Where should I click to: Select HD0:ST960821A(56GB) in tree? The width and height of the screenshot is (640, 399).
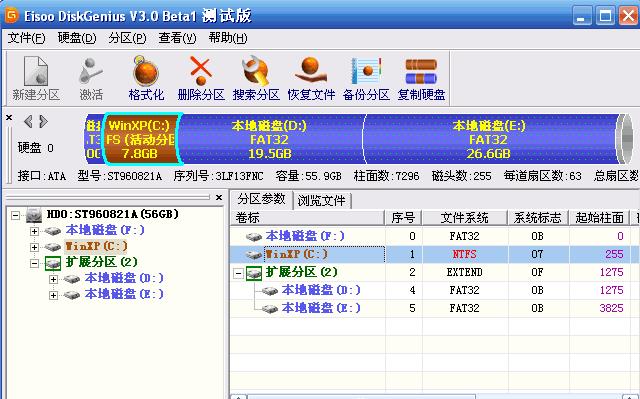point(113,214)
